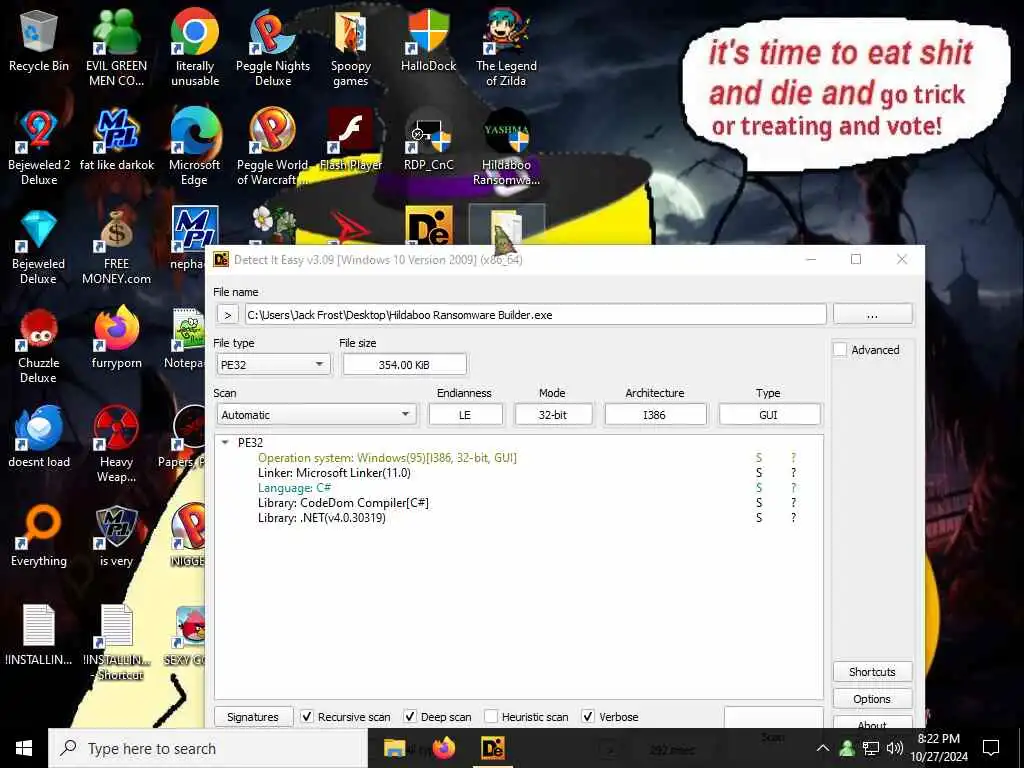The width and height of the screenshot is (1024, 768).
Task: Launch Microsoft Edge desktop shortcut
Action: (x=195, y=146)
